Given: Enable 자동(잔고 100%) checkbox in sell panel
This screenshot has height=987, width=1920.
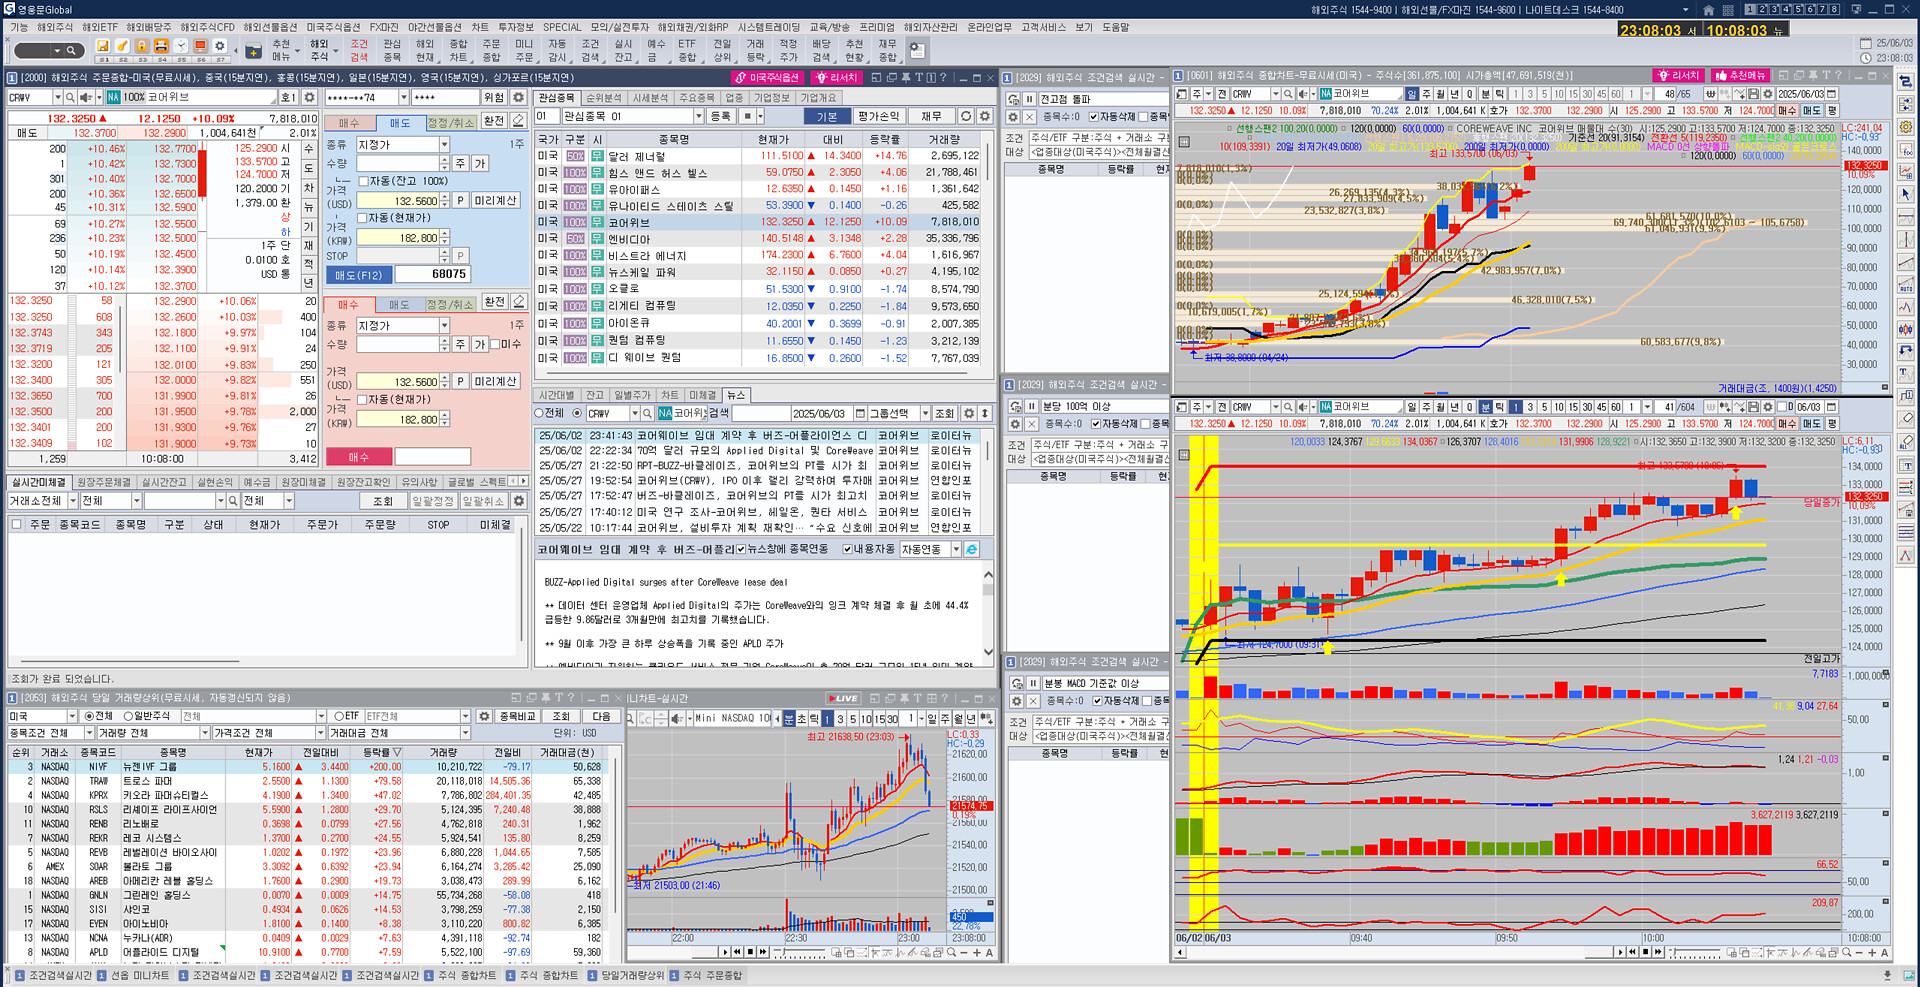Looking at the screenshot, I should (x=363, y=181).
